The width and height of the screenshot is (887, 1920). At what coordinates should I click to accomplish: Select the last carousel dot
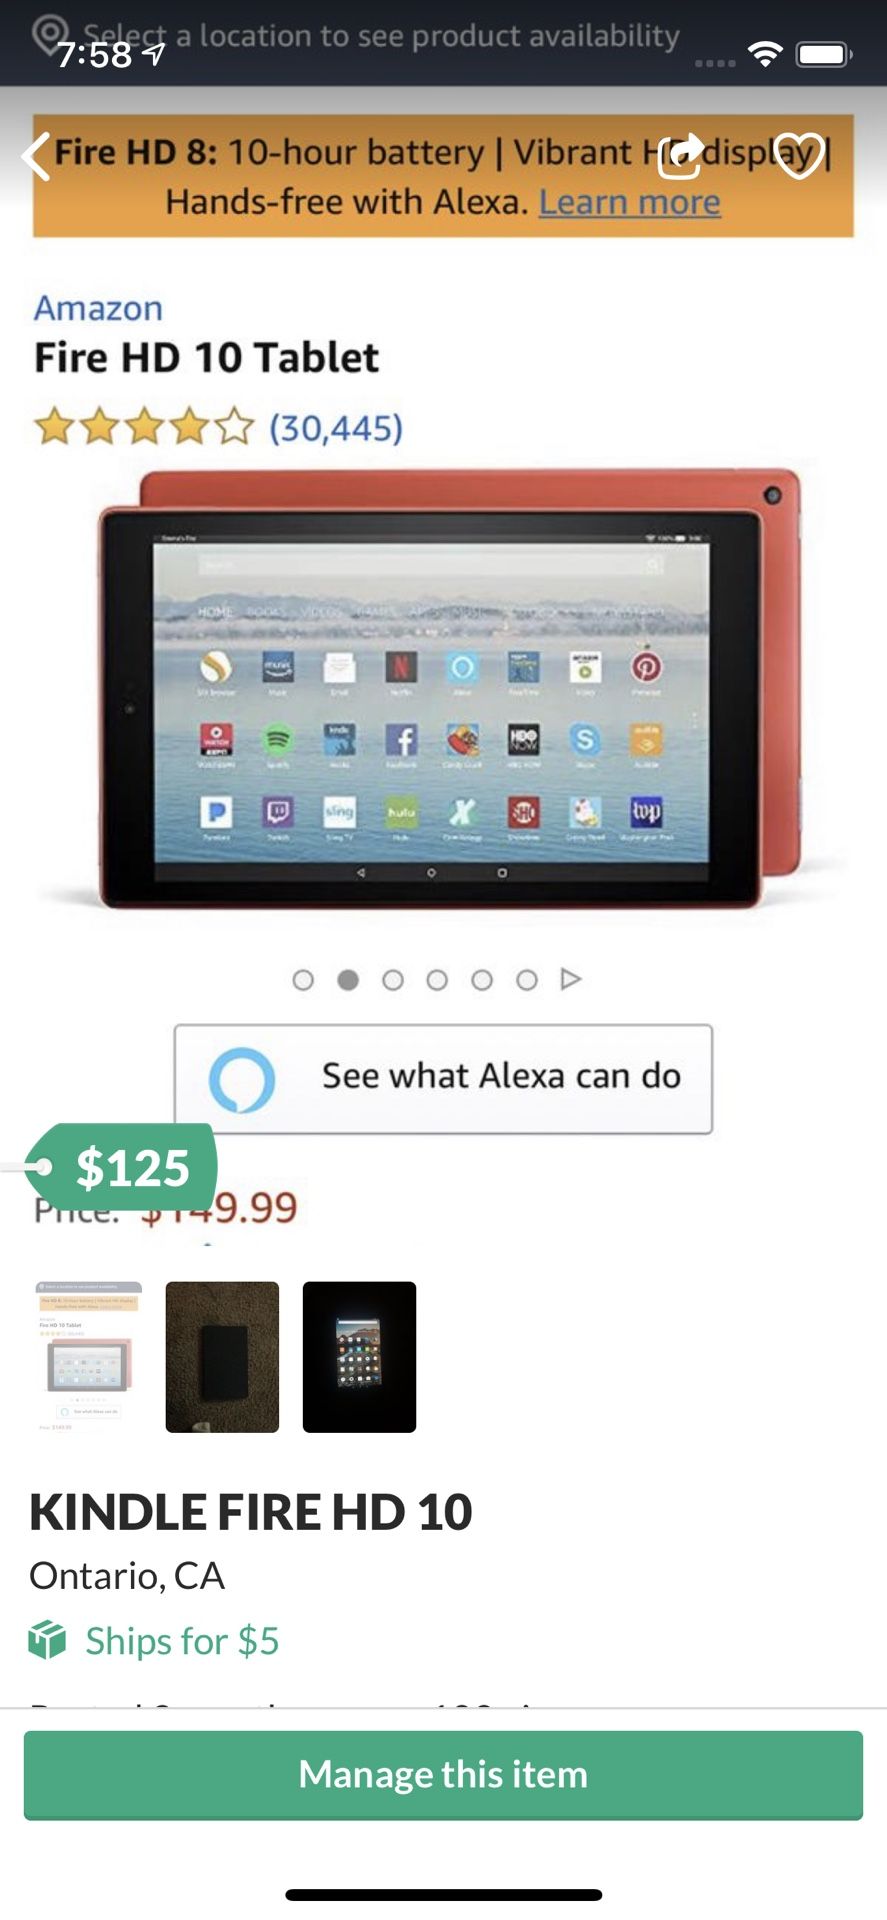point(527,980)
